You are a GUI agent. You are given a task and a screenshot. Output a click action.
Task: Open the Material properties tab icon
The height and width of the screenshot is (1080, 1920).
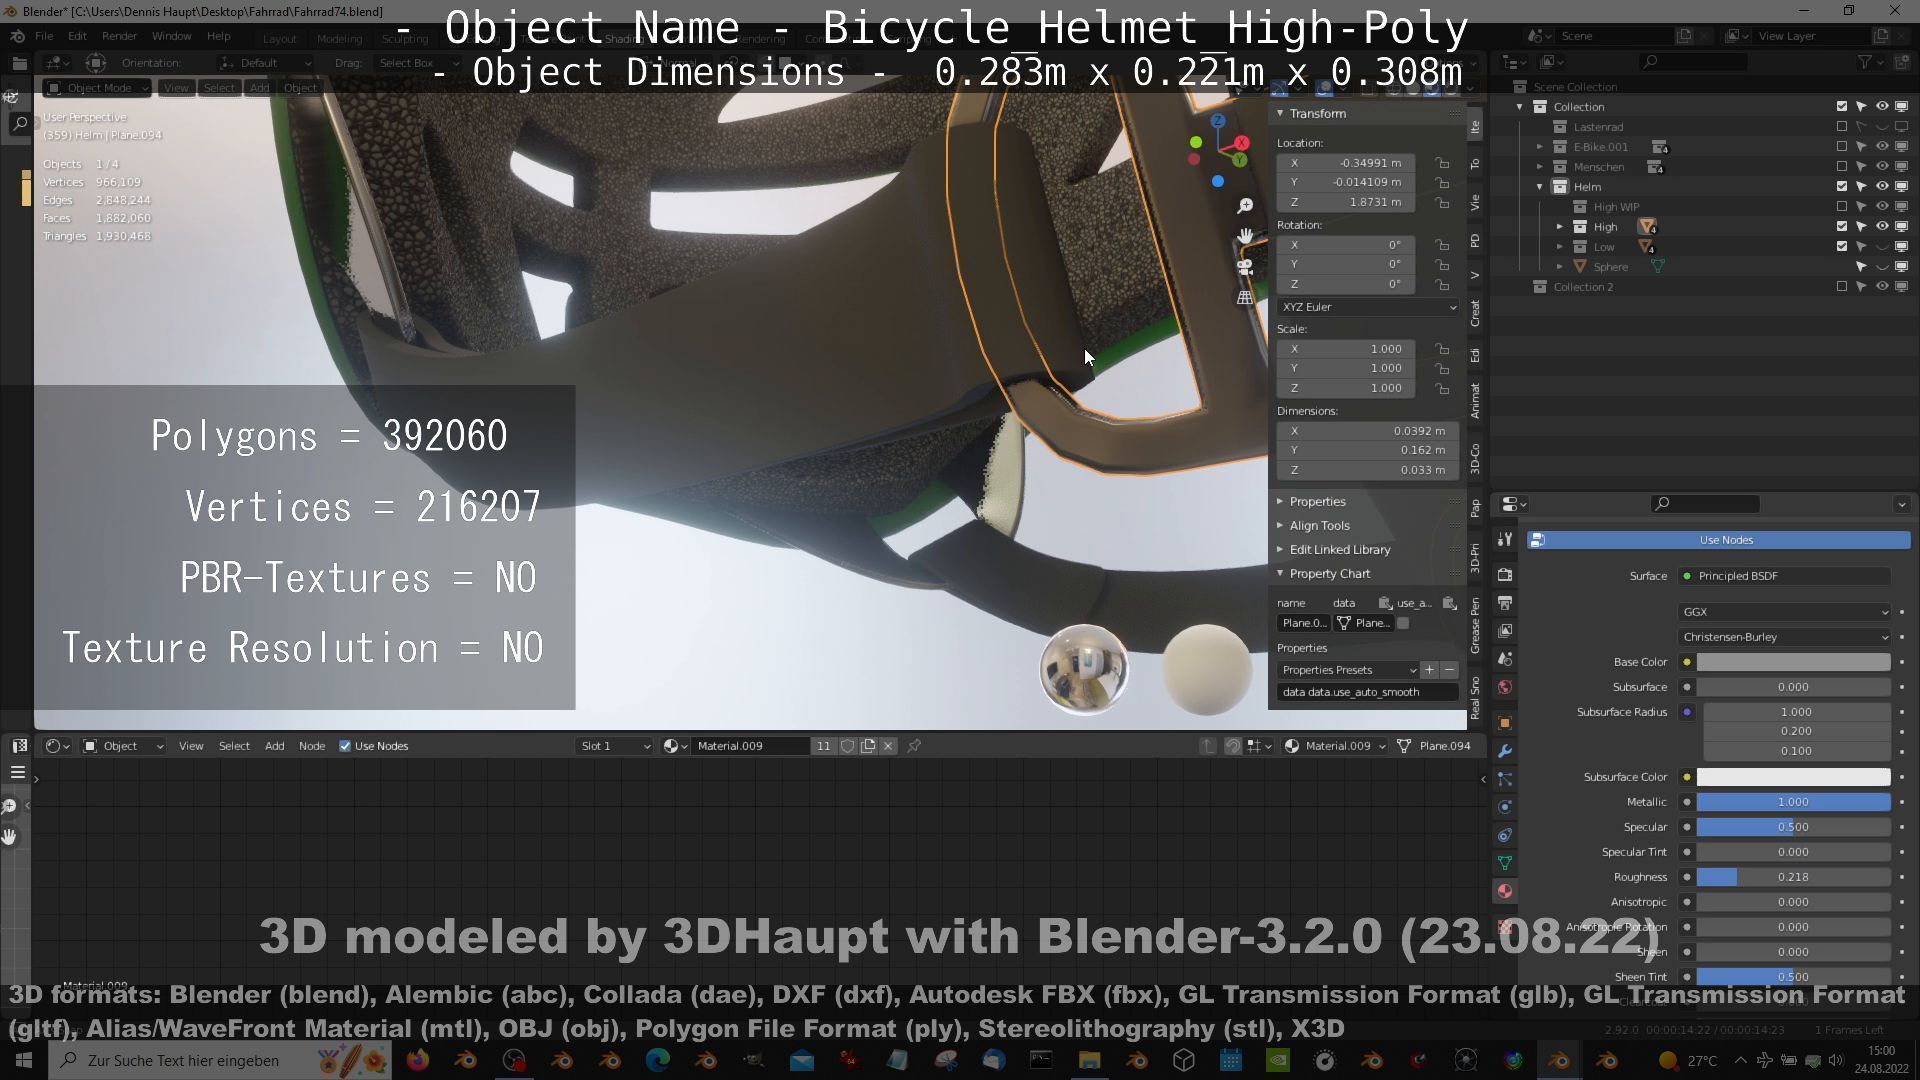[x=1505, y=890]
